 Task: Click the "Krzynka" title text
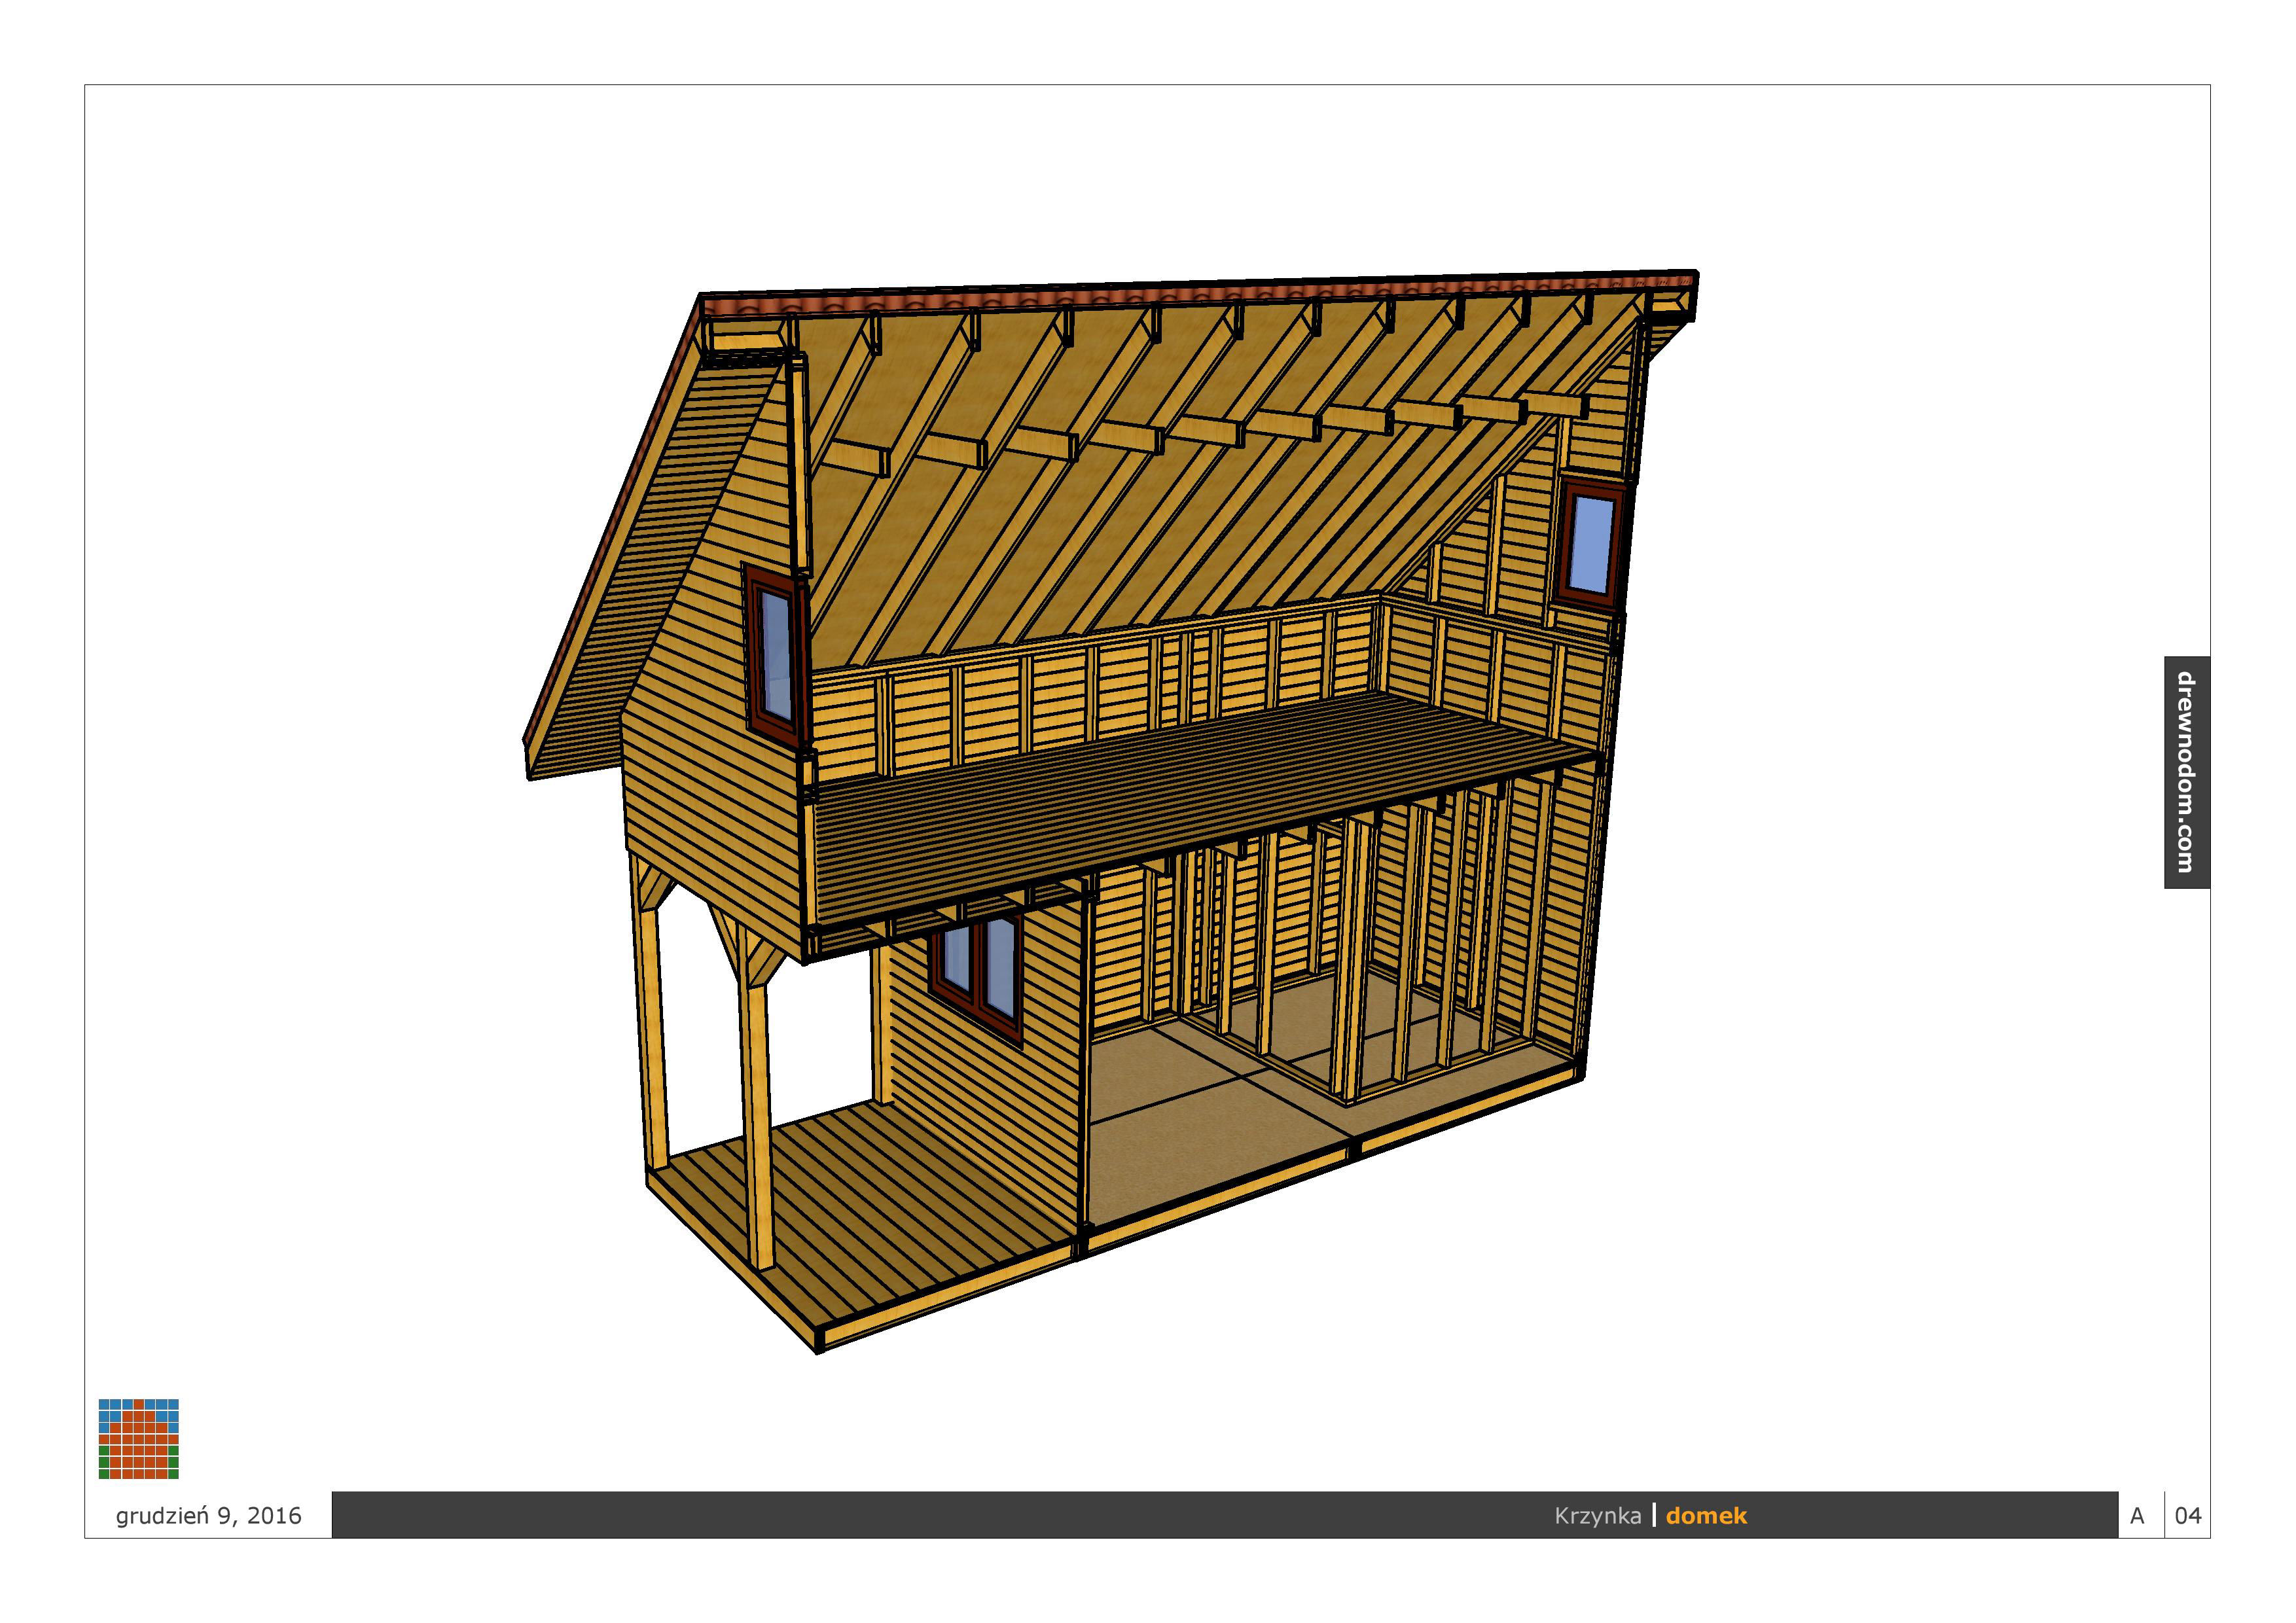pyautogui.click(x=1597, y=1516)
